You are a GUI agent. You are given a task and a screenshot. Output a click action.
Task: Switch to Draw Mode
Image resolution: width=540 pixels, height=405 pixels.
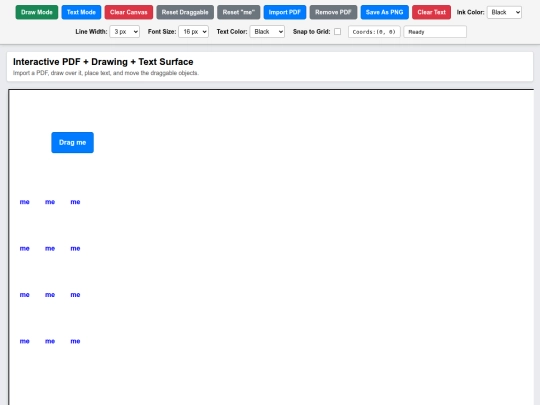point(37,12)
